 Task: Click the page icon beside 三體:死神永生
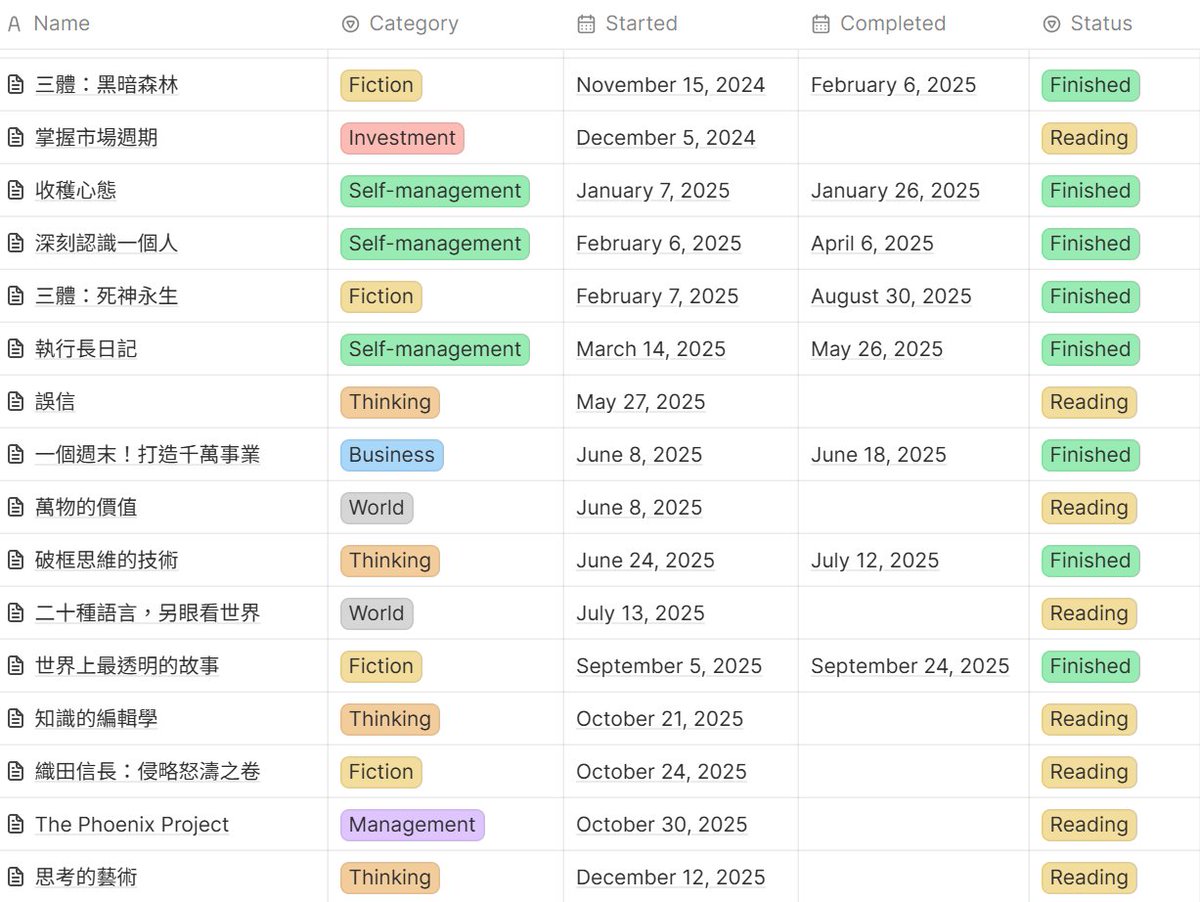pyautogui.click(x=15, y=296)
